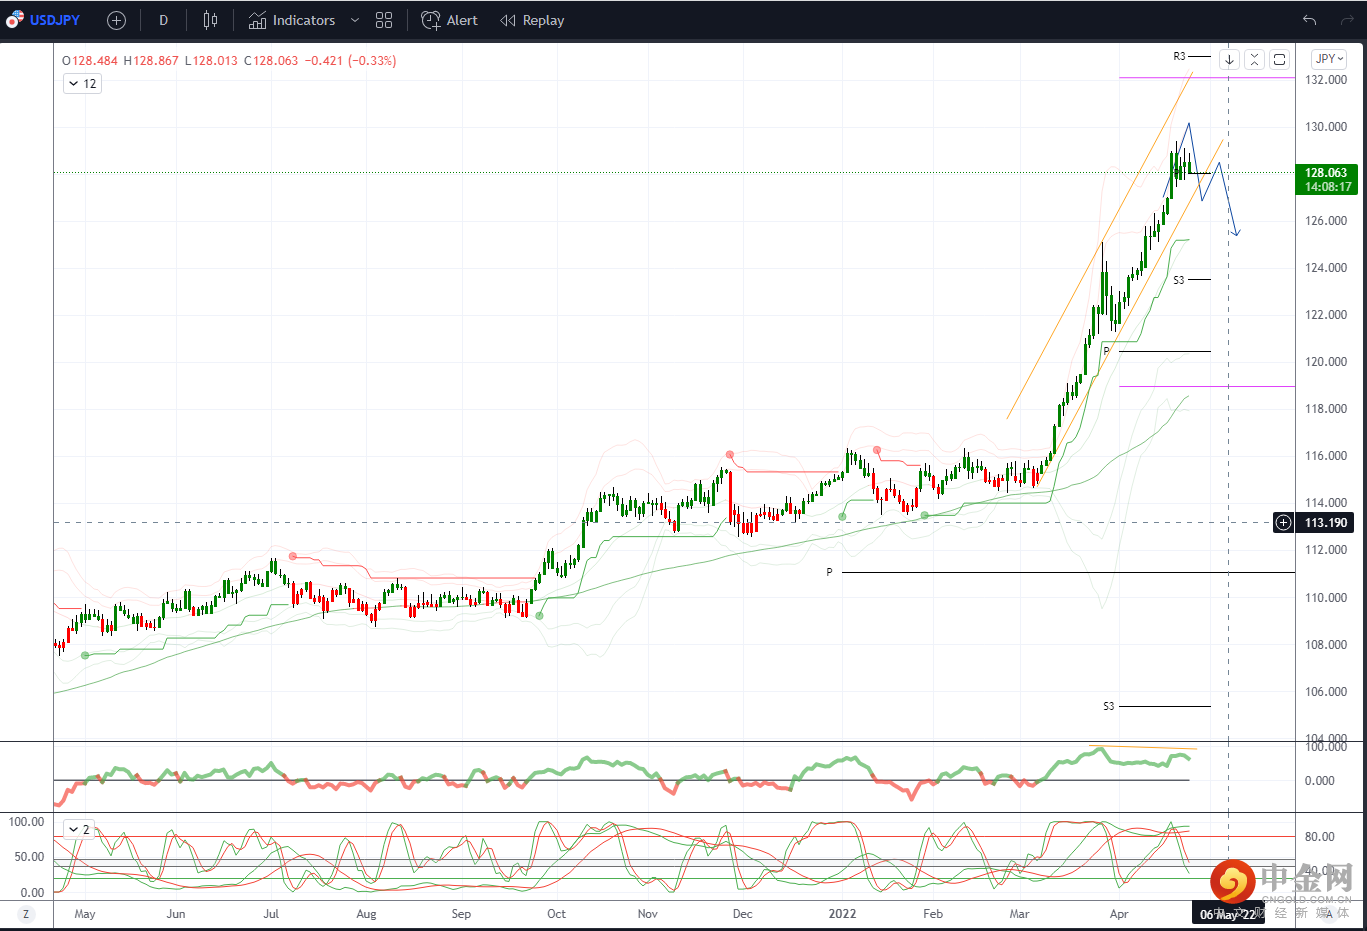Image resolution: width=1367 pixels, height=931 pixels.
Task: Toggle maximize chart pane button
Action: click(1279, 59)
